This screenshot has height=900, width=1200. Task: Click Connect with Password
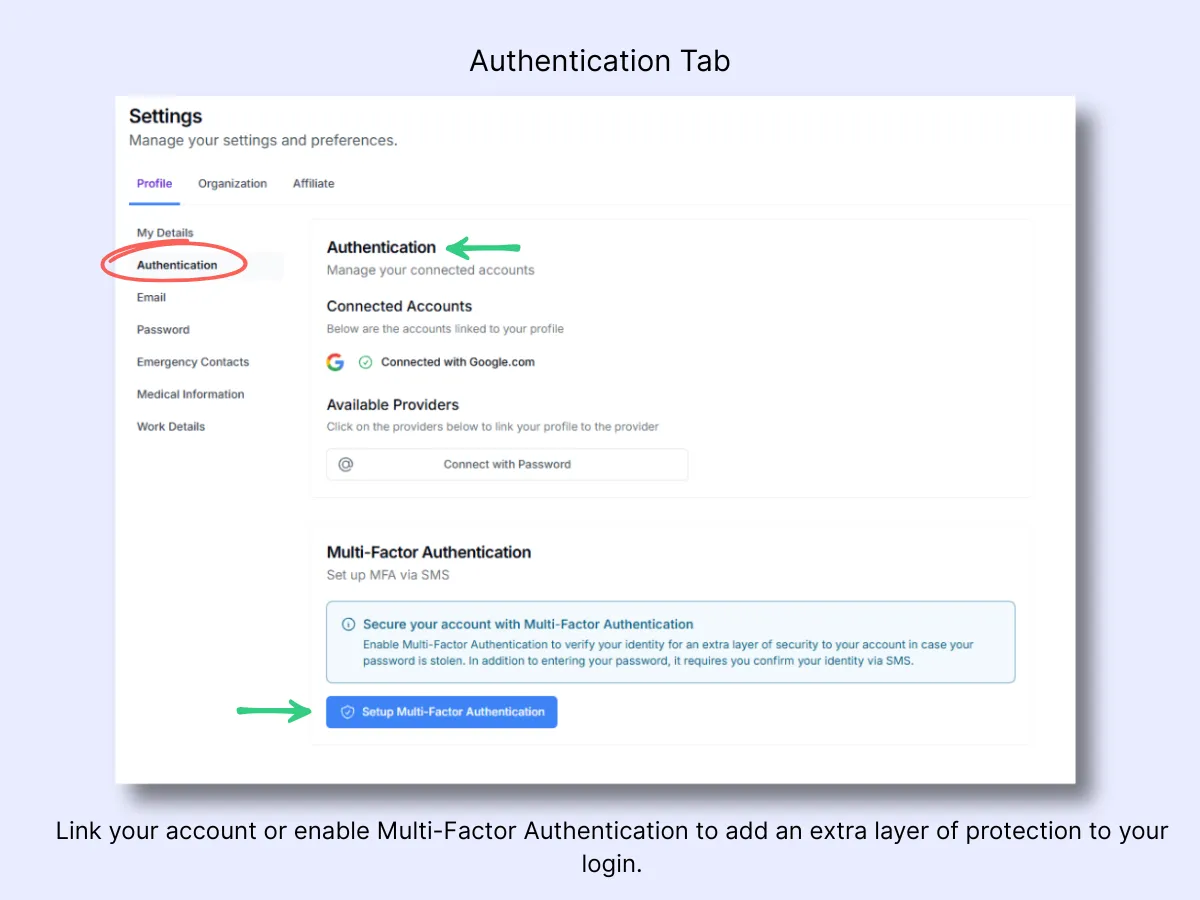[x=506, y=464]
